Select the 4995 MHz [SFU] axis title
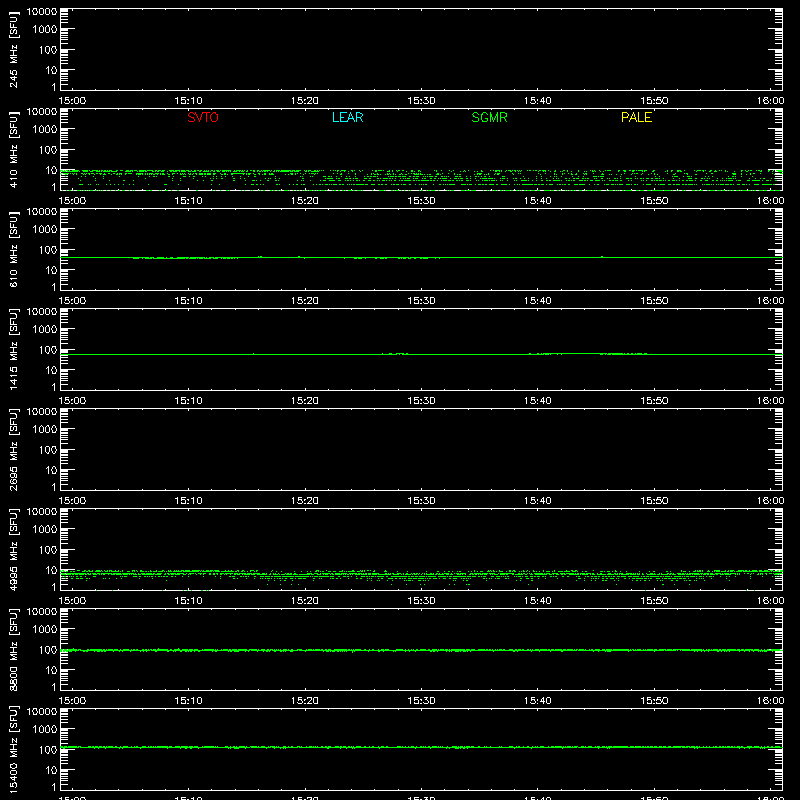Image resolution: width=800 pixels, height=800 pixels. click(13, 549)
